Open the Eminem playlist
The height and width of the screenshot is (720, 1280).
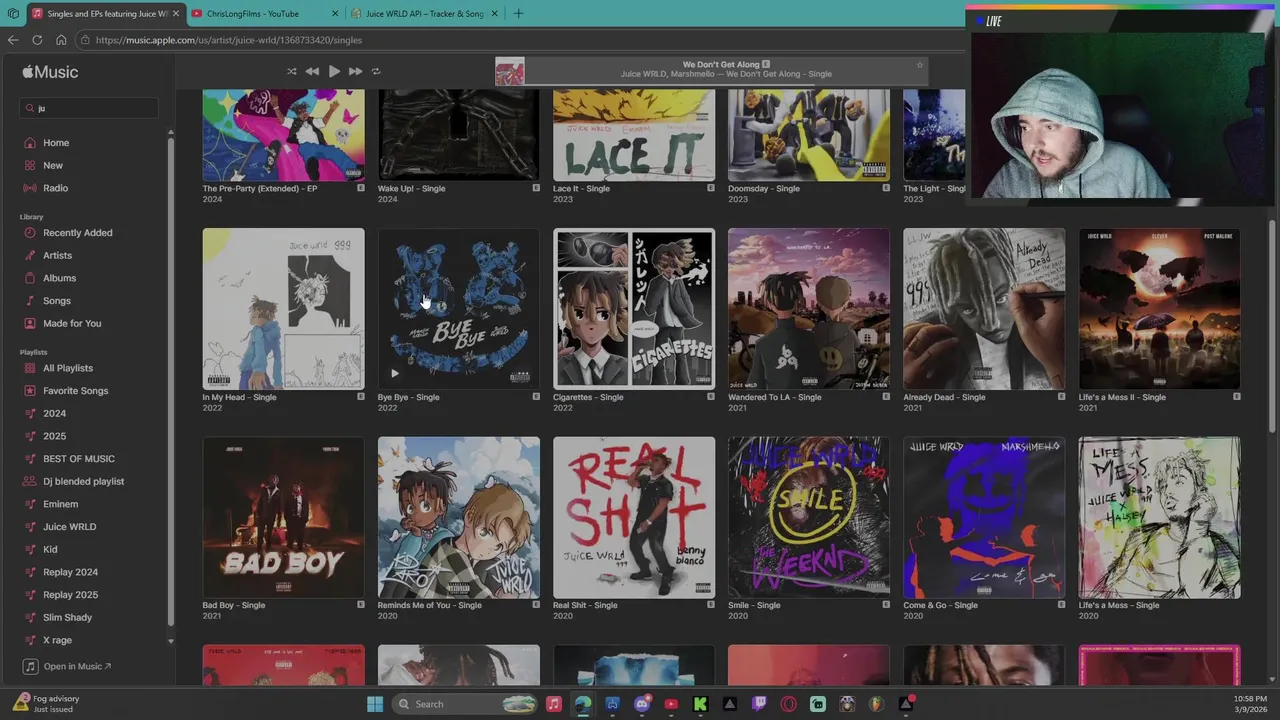point(60,504)
